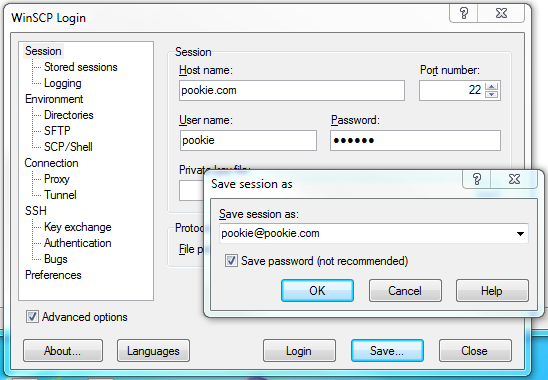Close the WinSCP Login window
548x380 pixels.
point(501,14)
